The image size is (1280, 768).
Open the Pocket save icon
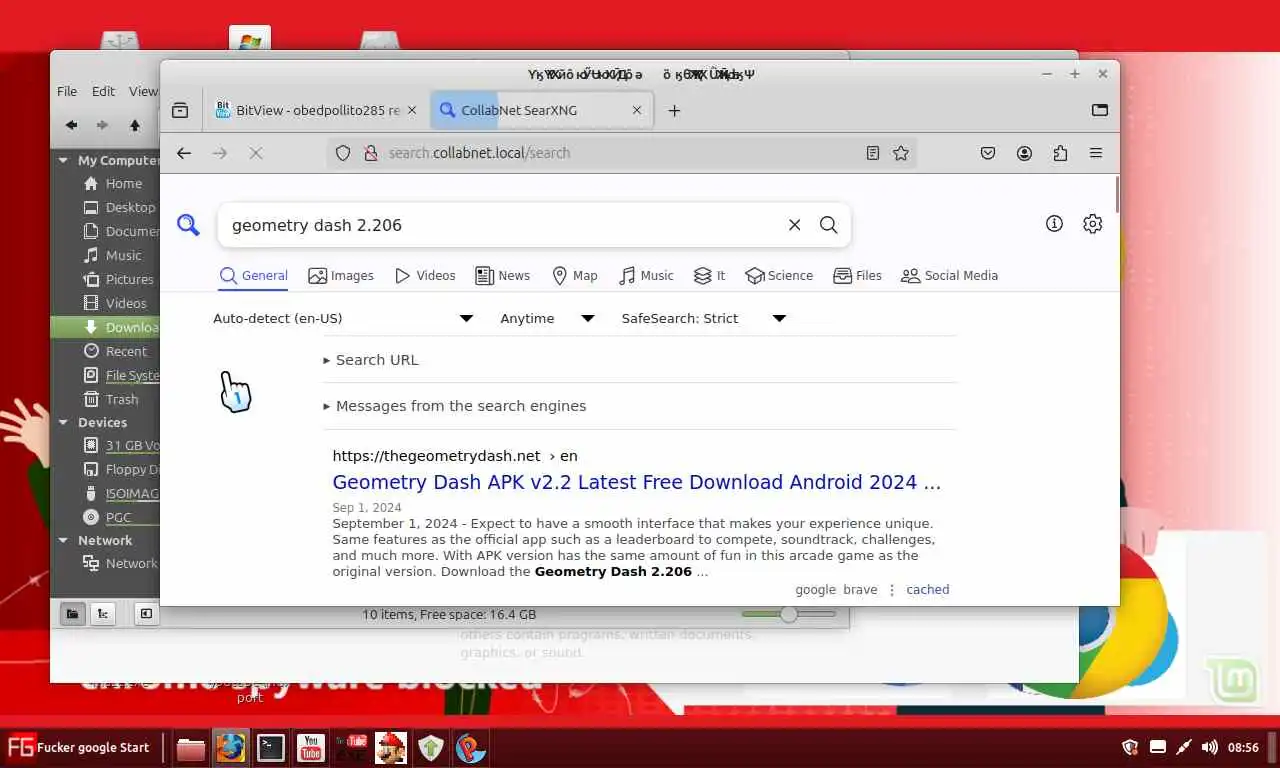[x=988, y=153]
